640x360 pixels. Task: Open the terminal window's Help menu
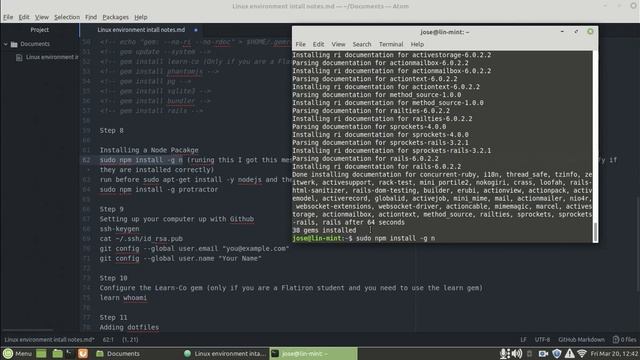coord(417,44)
